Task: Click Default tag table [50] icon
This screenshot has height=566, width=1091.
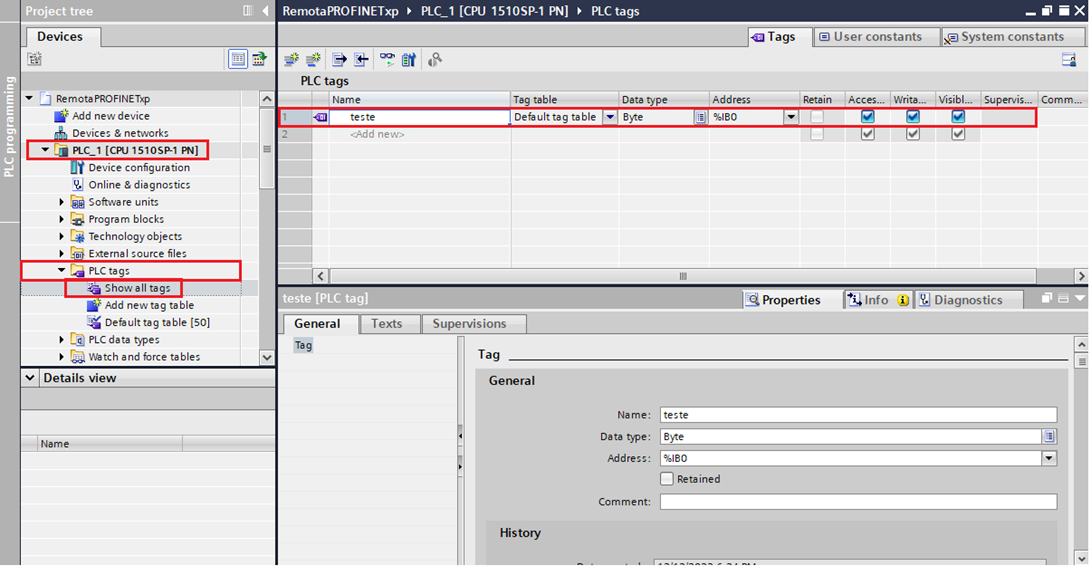Action: click(x=94, y=323)
